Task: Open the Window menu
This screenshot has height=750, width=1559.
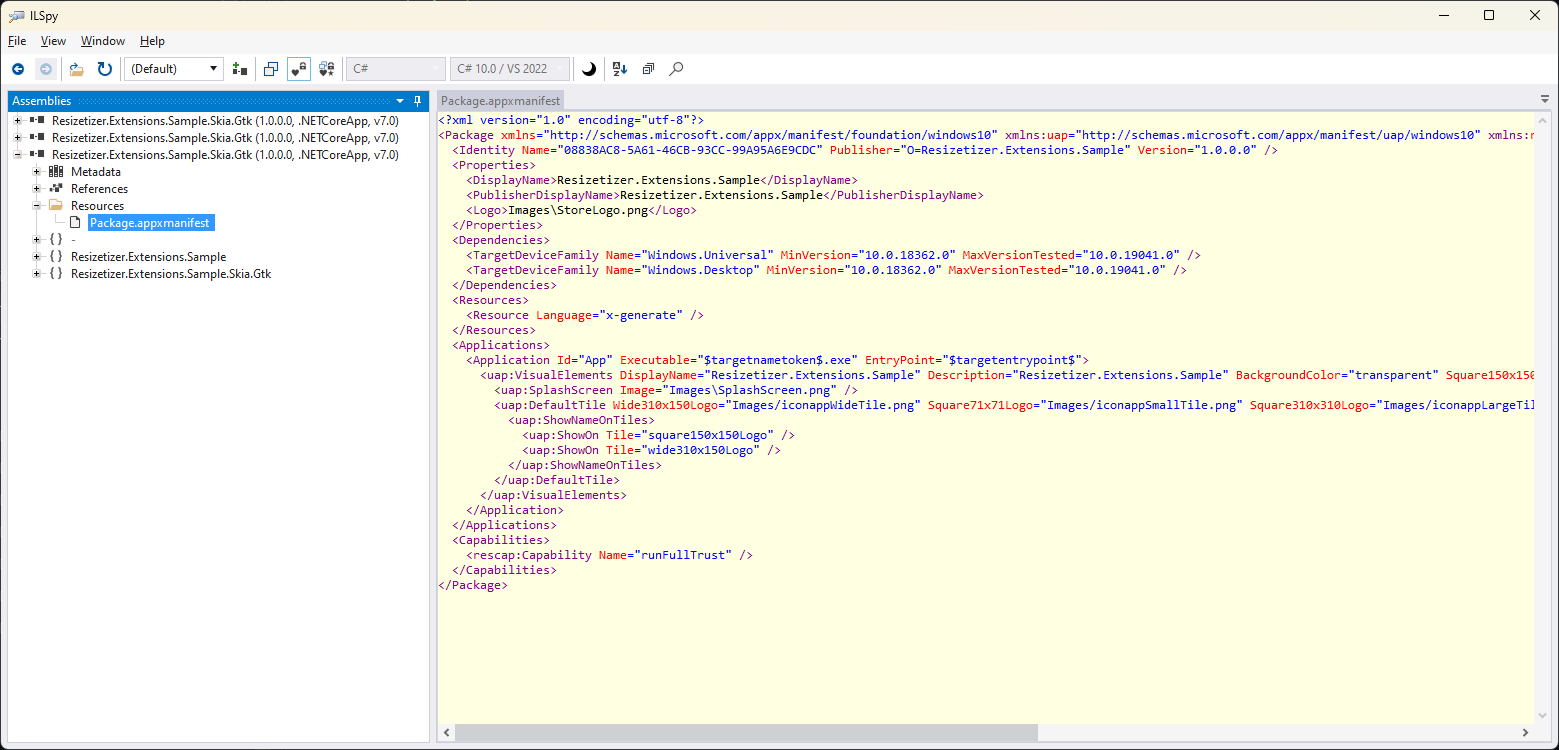Action: [102, 41]
